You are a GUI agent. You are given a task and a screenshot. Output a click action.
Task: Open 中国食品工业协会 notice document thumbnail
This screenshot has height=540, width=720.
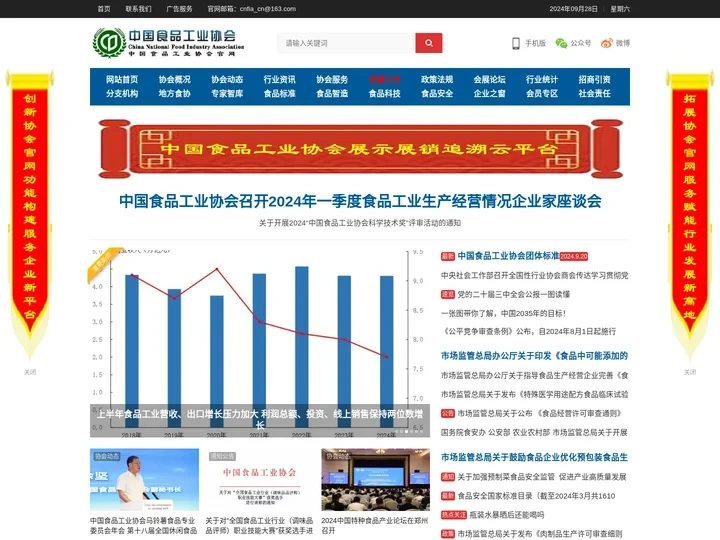pyautogui.click(x=260, y=479)
